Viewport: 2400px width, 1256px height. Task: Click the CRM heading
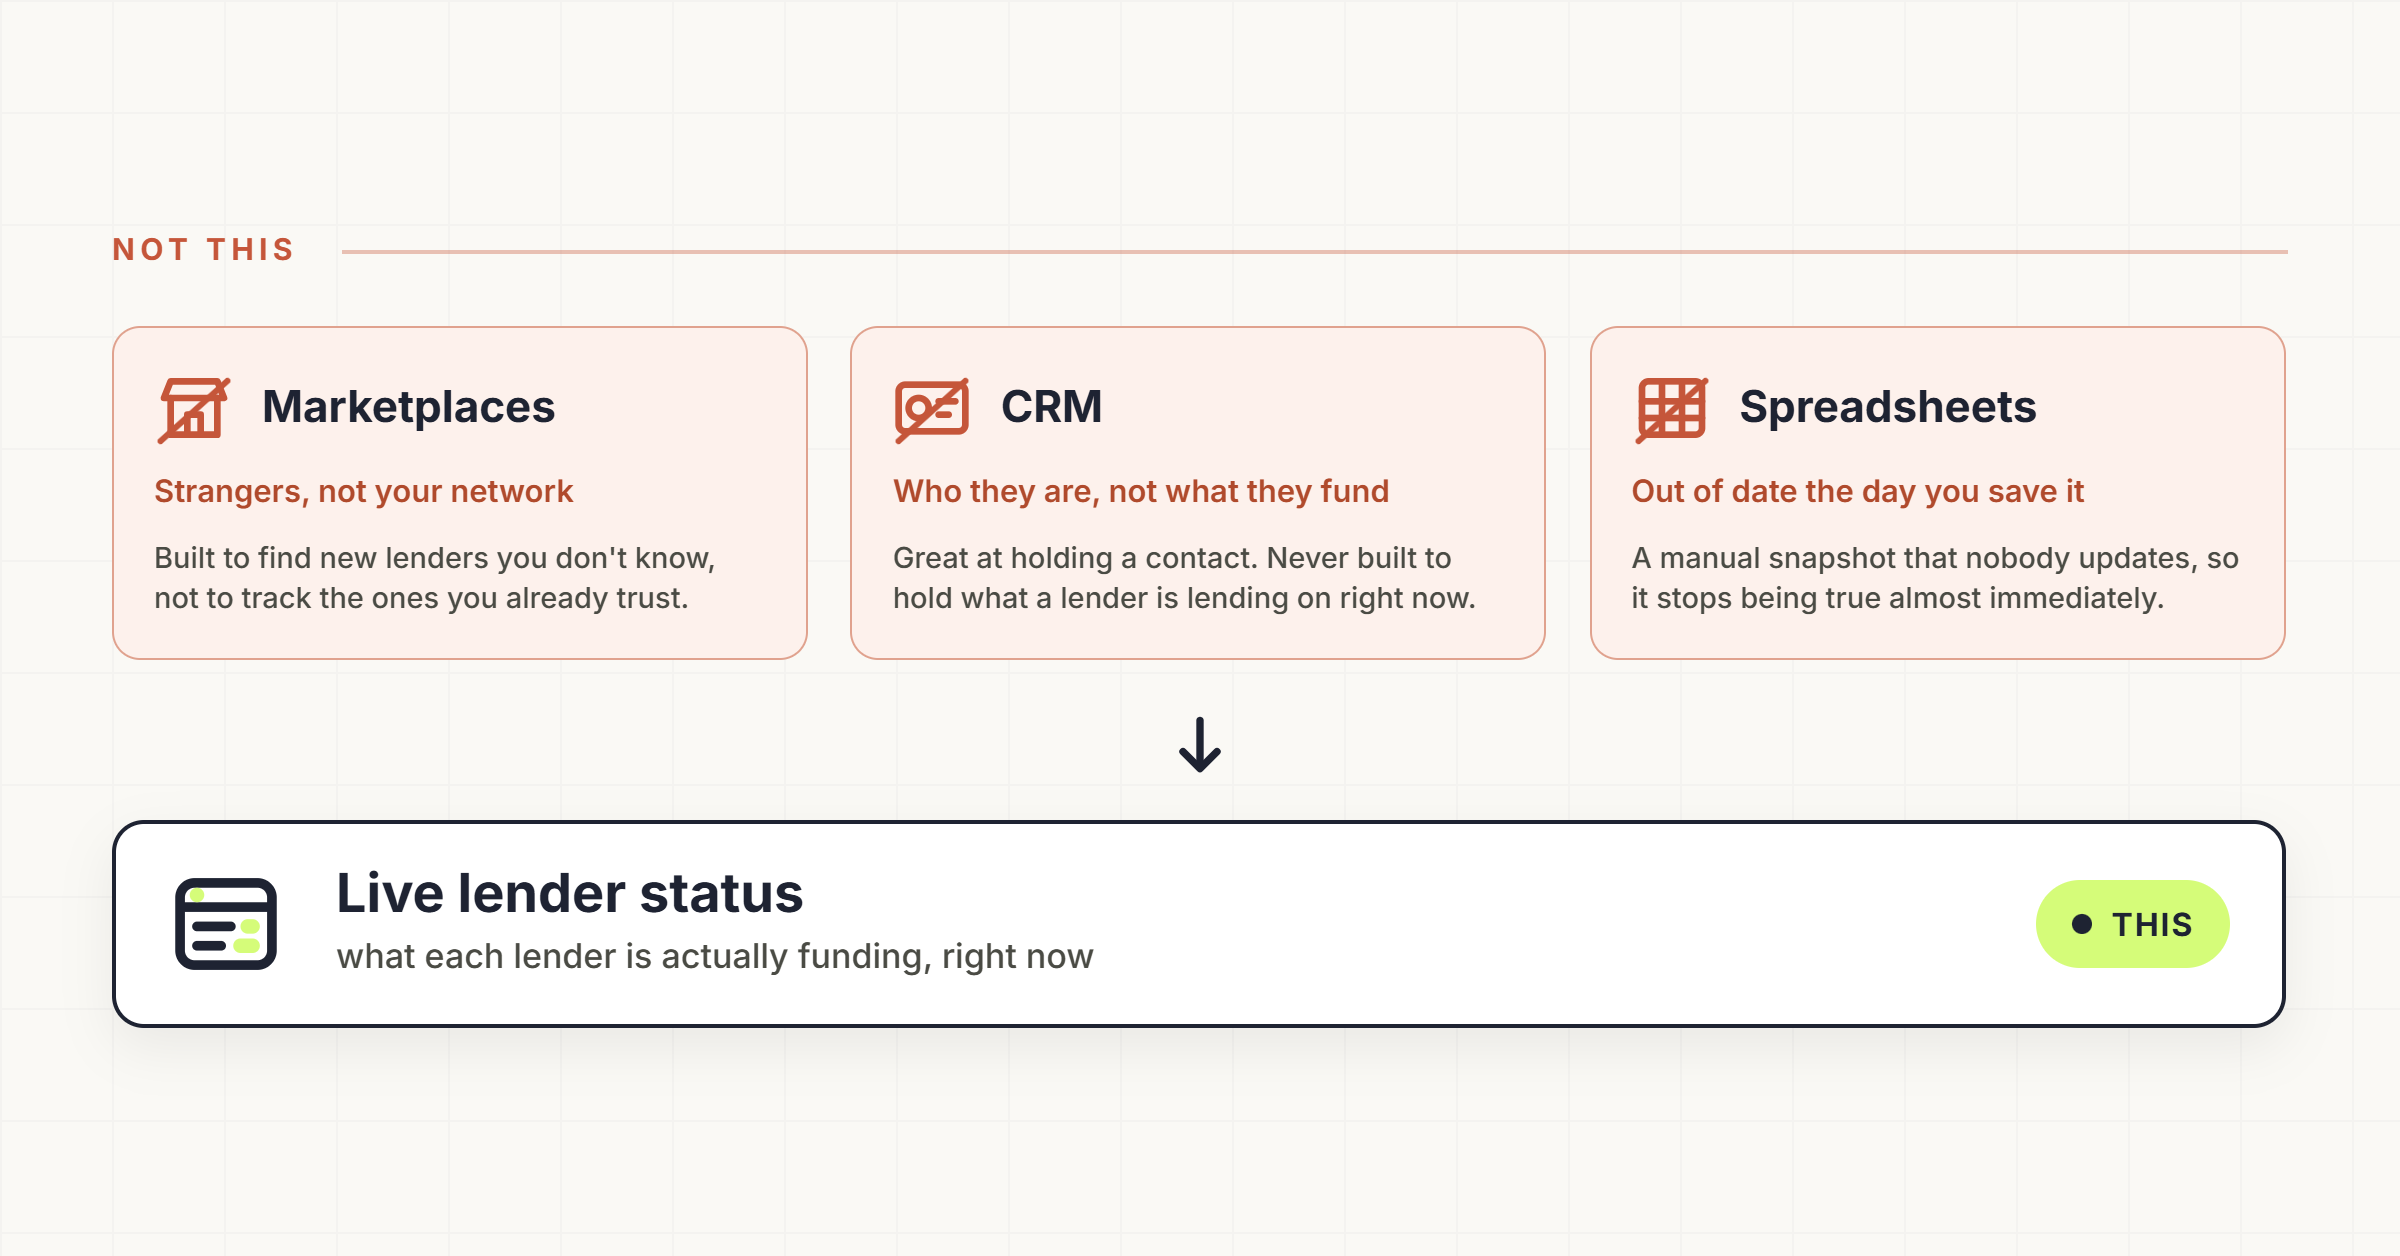[1051, 407]
